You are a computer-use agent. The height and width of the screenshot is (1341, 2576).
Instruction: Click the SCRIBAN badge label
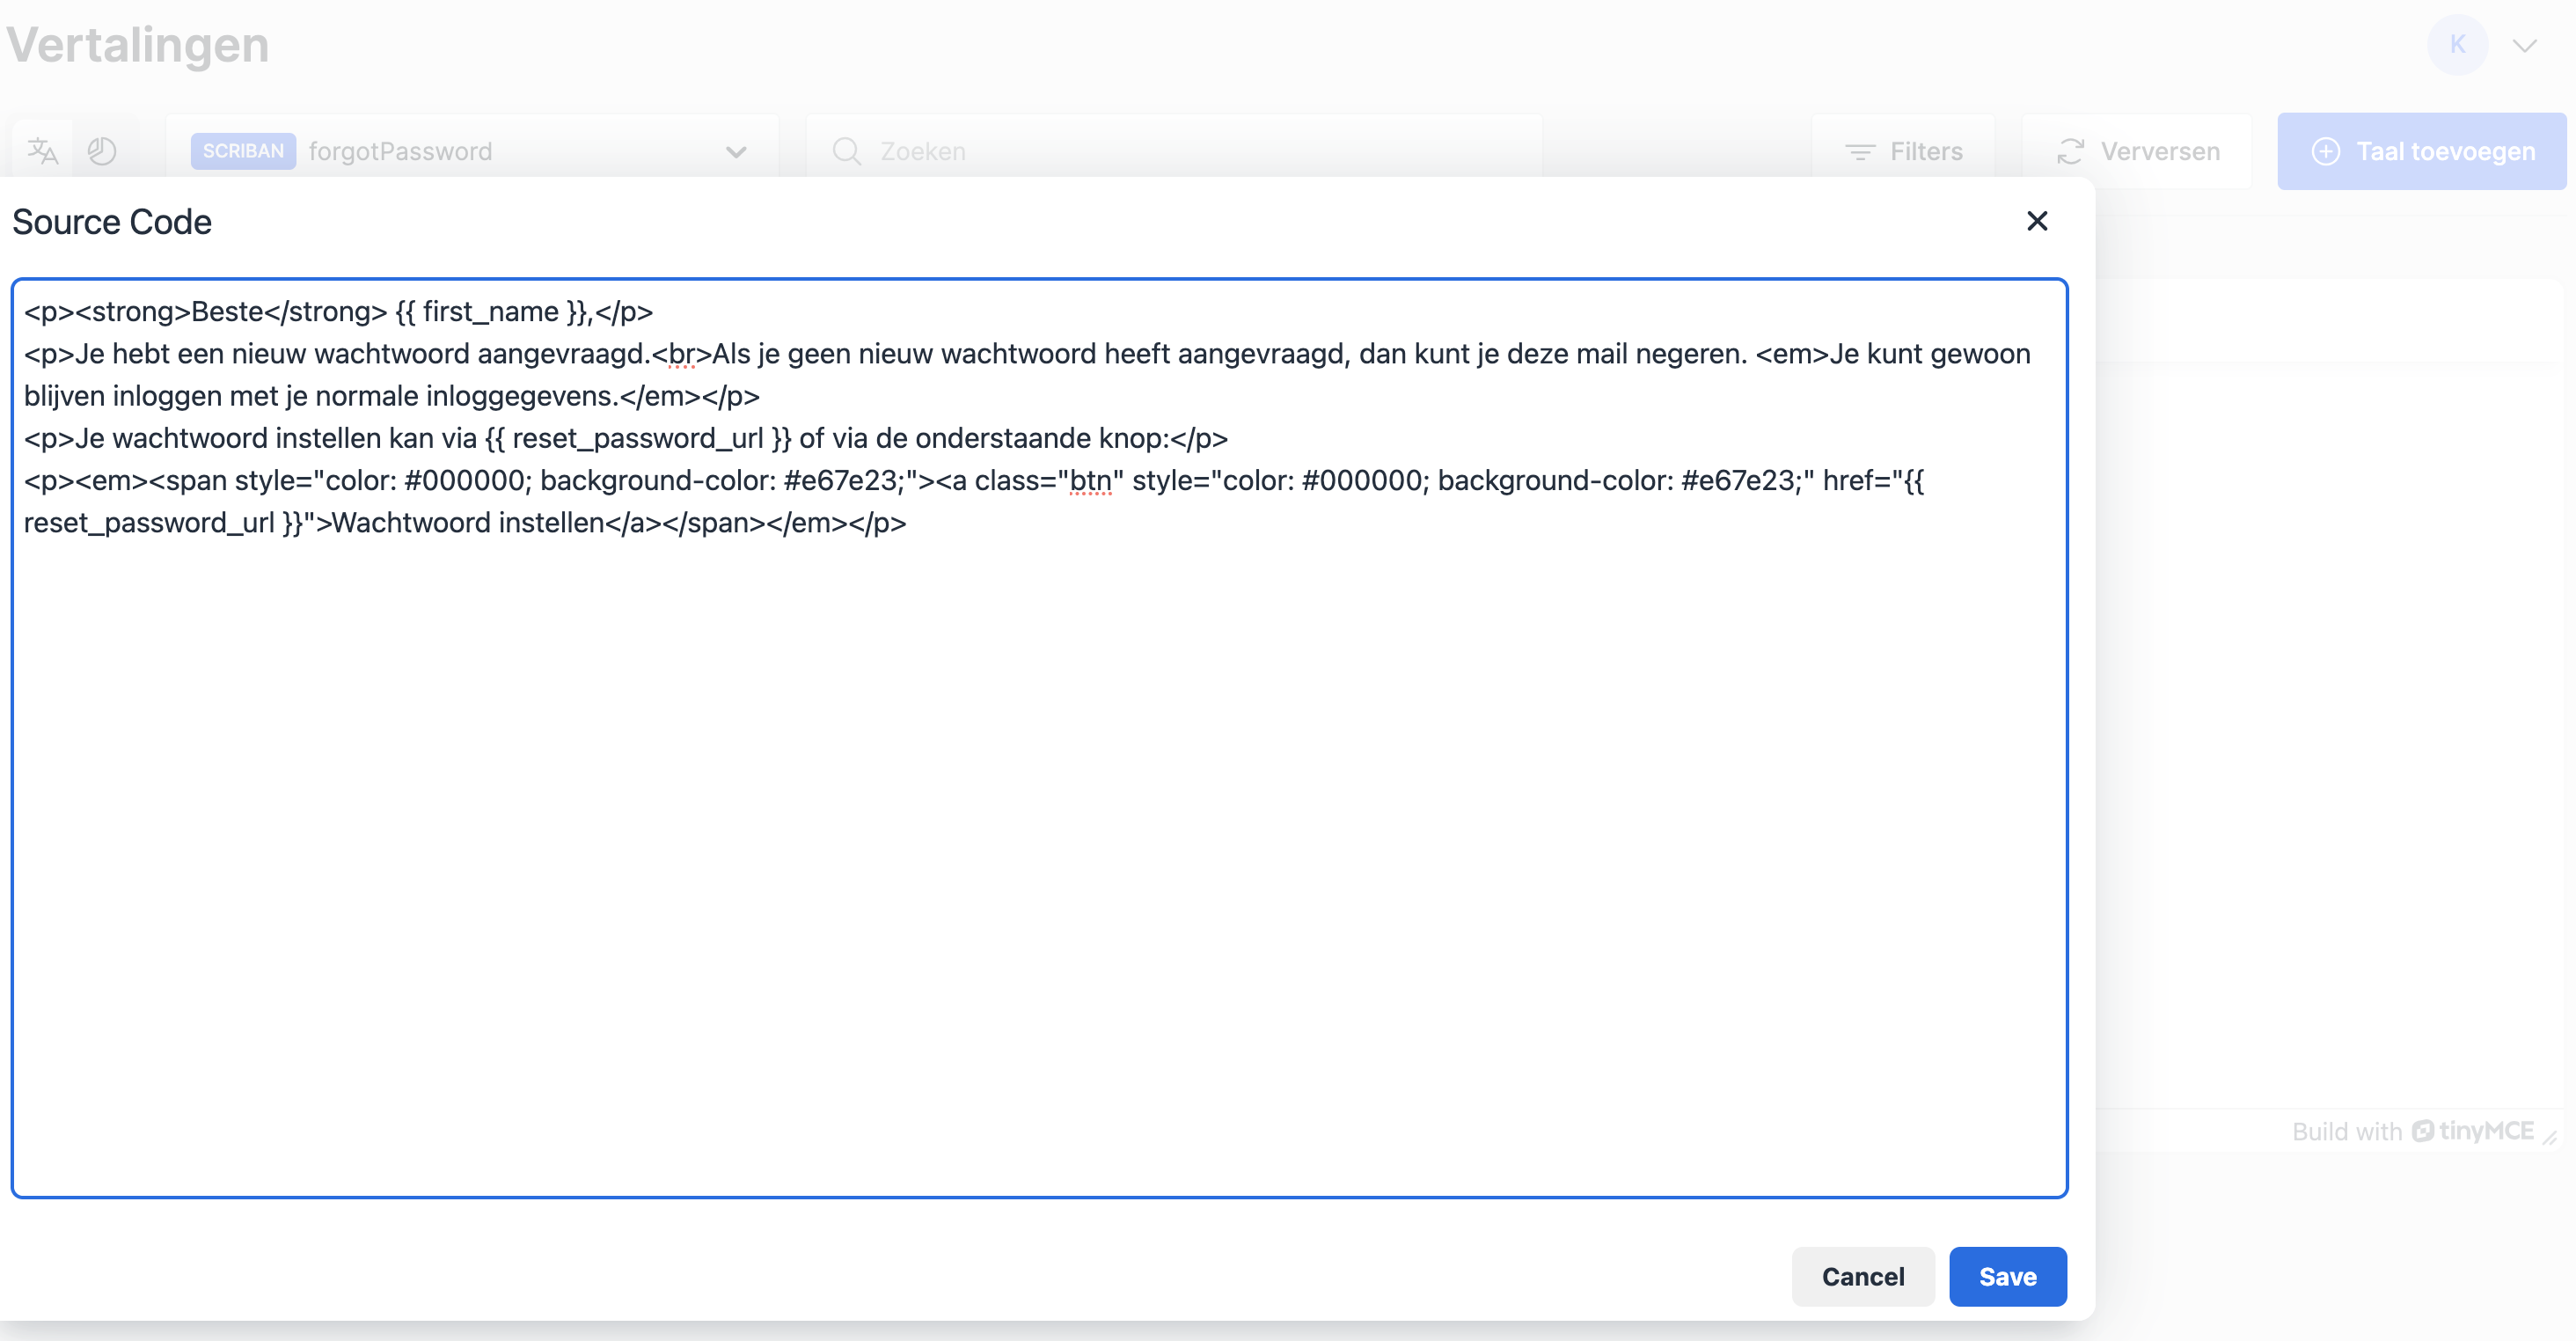click(x=243, y=151)
